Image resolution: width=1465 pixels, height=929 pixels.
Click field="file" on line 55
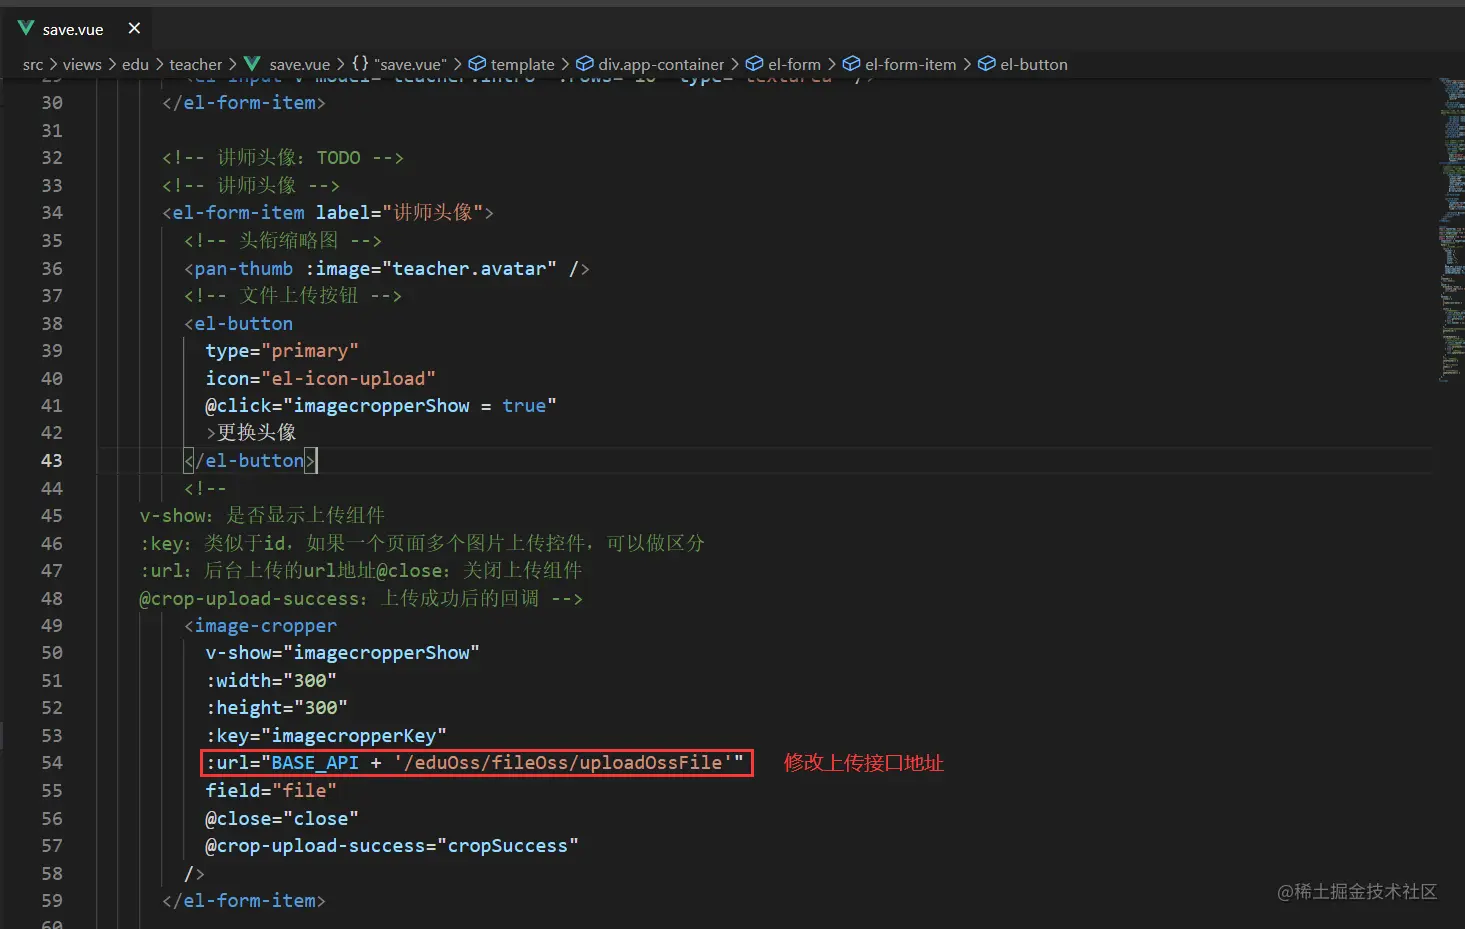[271, 791]
